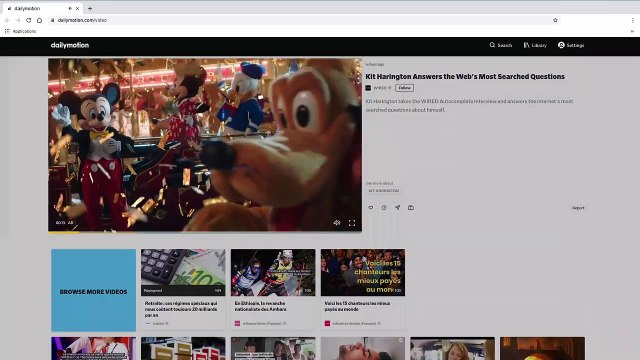This screenshot has height=360, width=640.
Task: Report this video
Action: pyautogui.click(x=578, y=208)
